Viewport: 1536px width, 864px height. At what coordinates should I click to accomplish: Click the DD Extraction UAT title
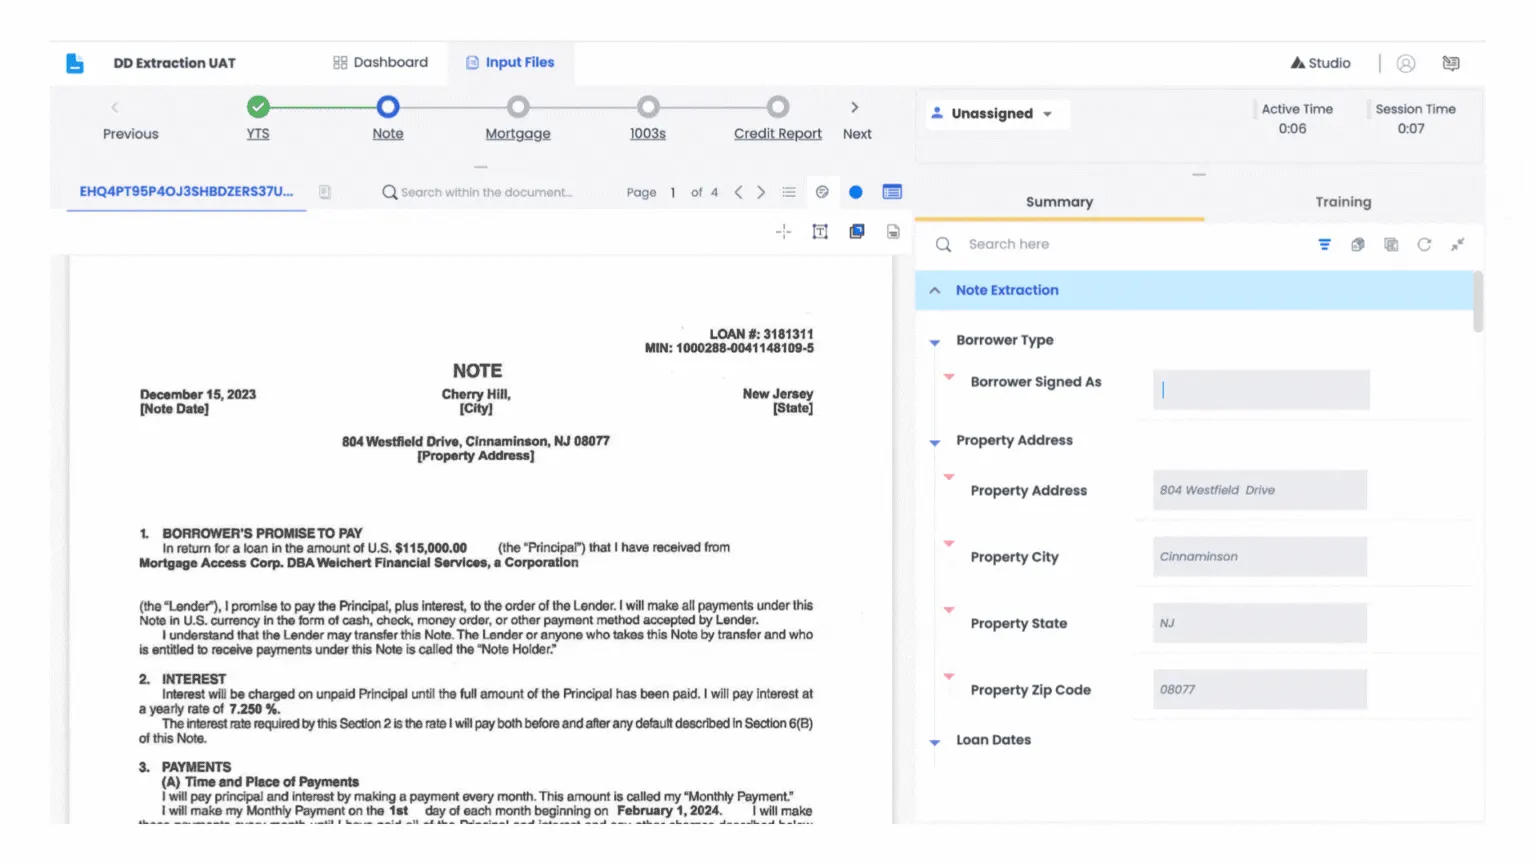[x=175, y=63]
